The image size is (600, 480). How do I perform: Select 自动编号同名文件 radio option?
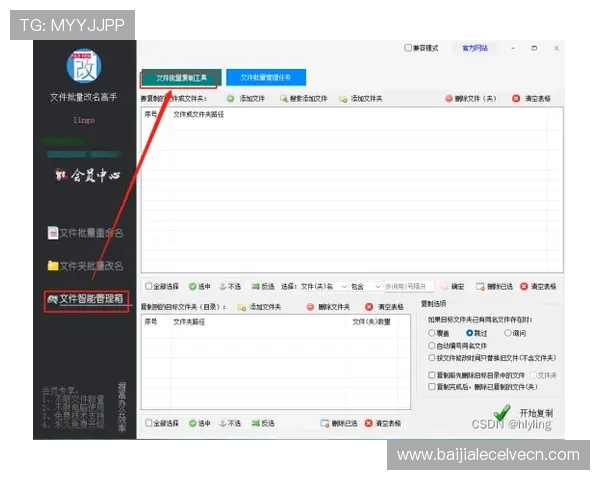coord(432,346)
